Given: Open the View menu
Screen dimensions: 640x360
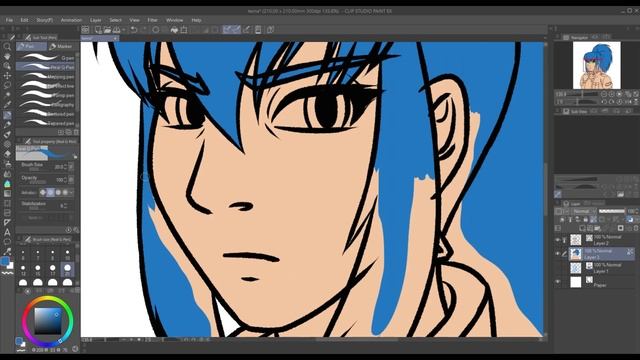Looking at the screenshot, I should pyautogui.click(x=135, y=20).
